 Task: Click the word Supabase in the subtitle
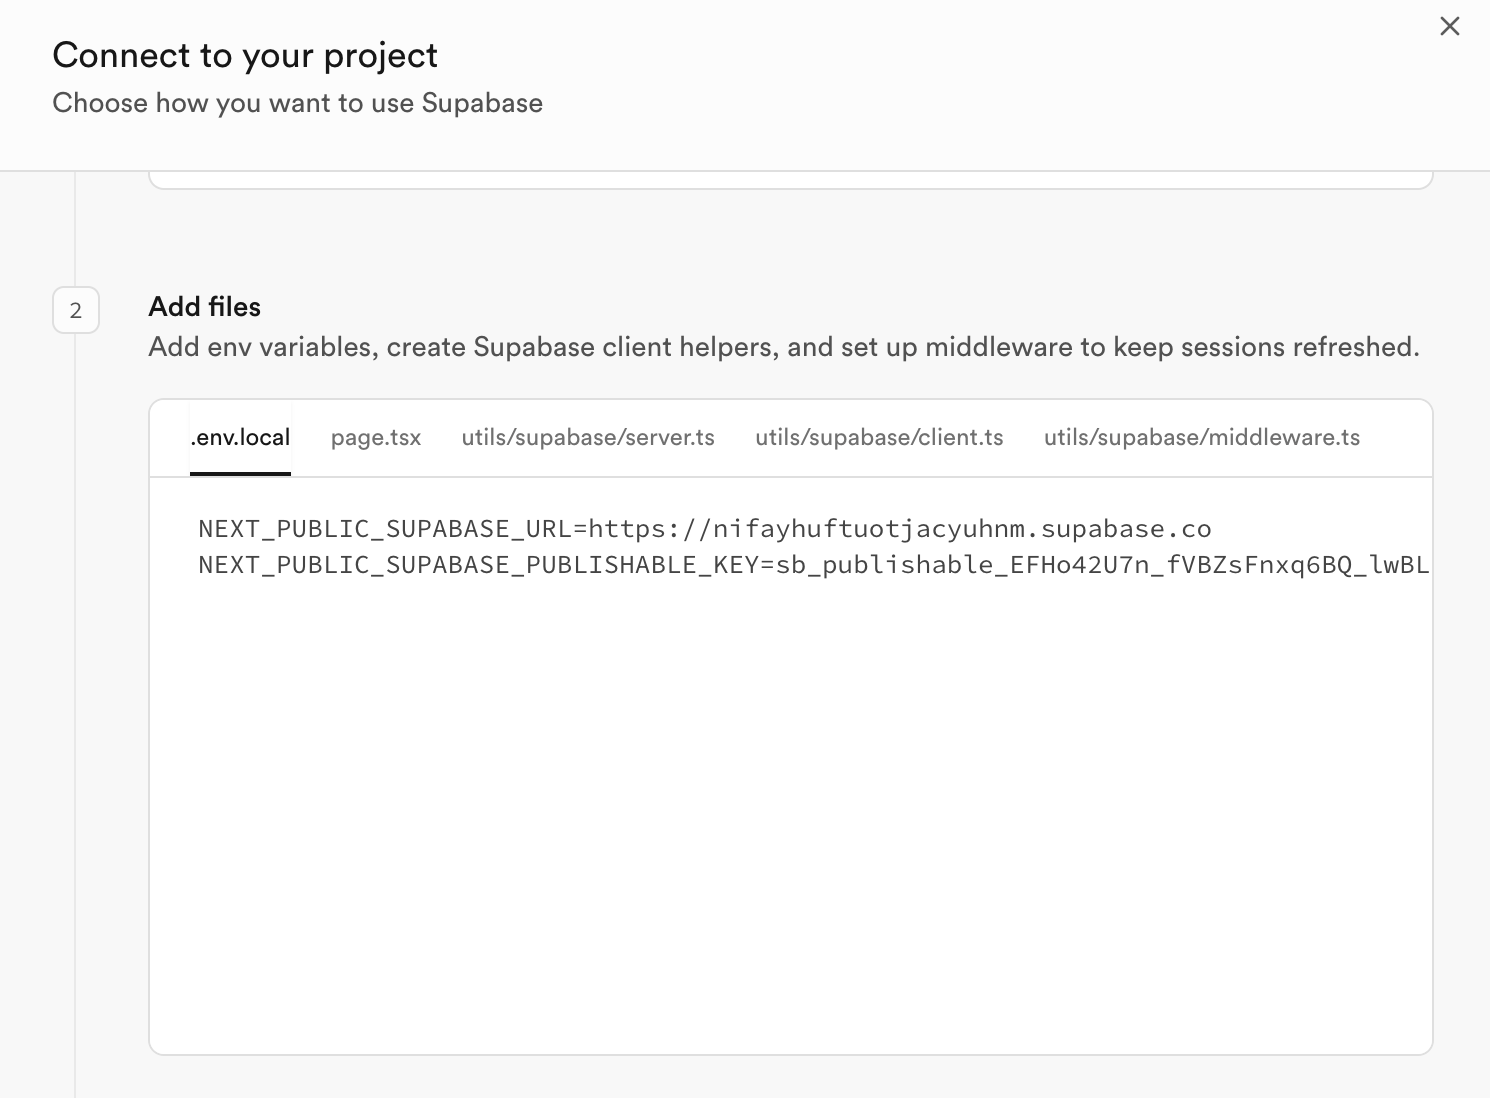click(x=482, y=103)
